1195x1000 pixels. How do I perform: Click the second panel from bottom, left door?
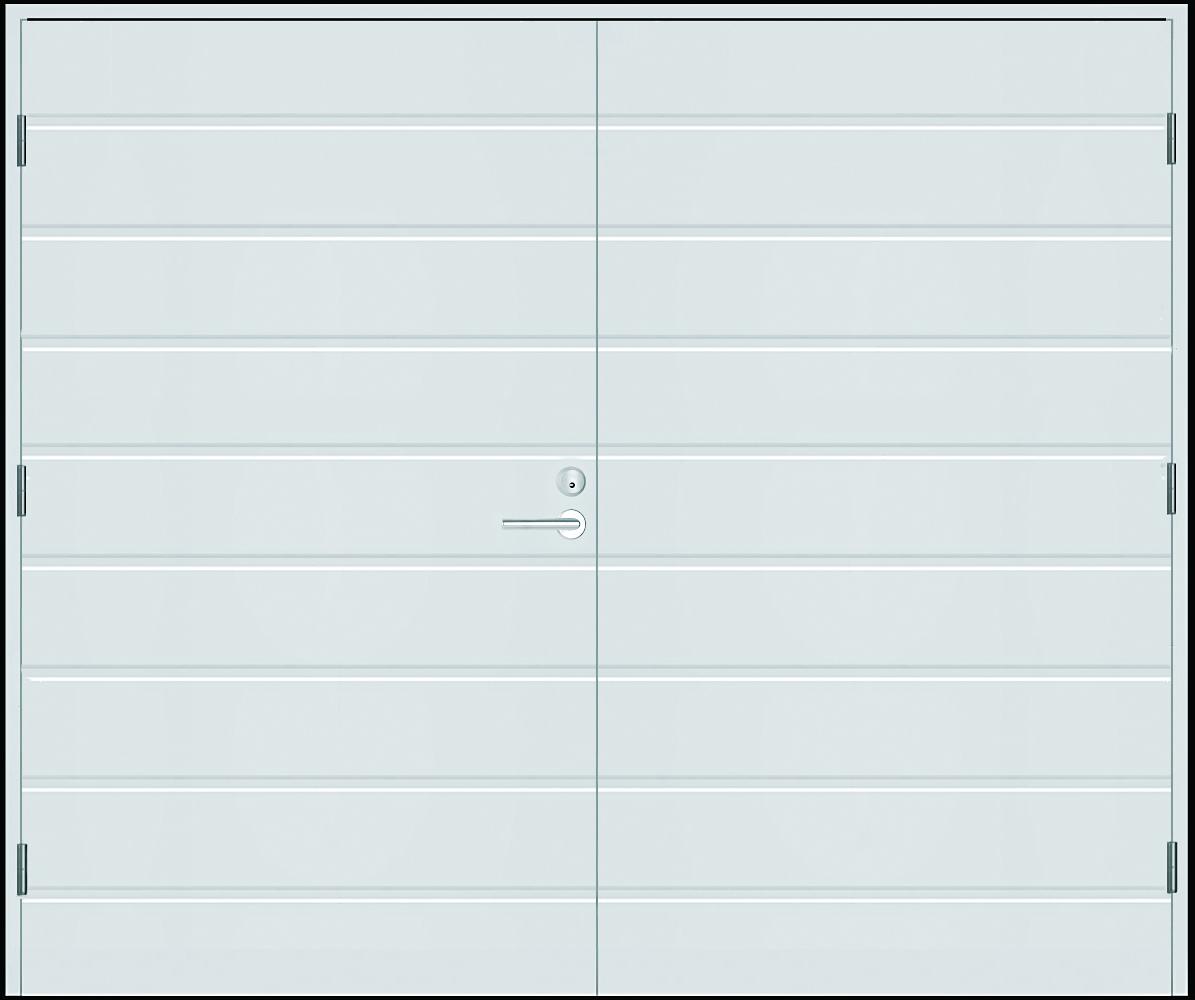click(x=309, y=839)
